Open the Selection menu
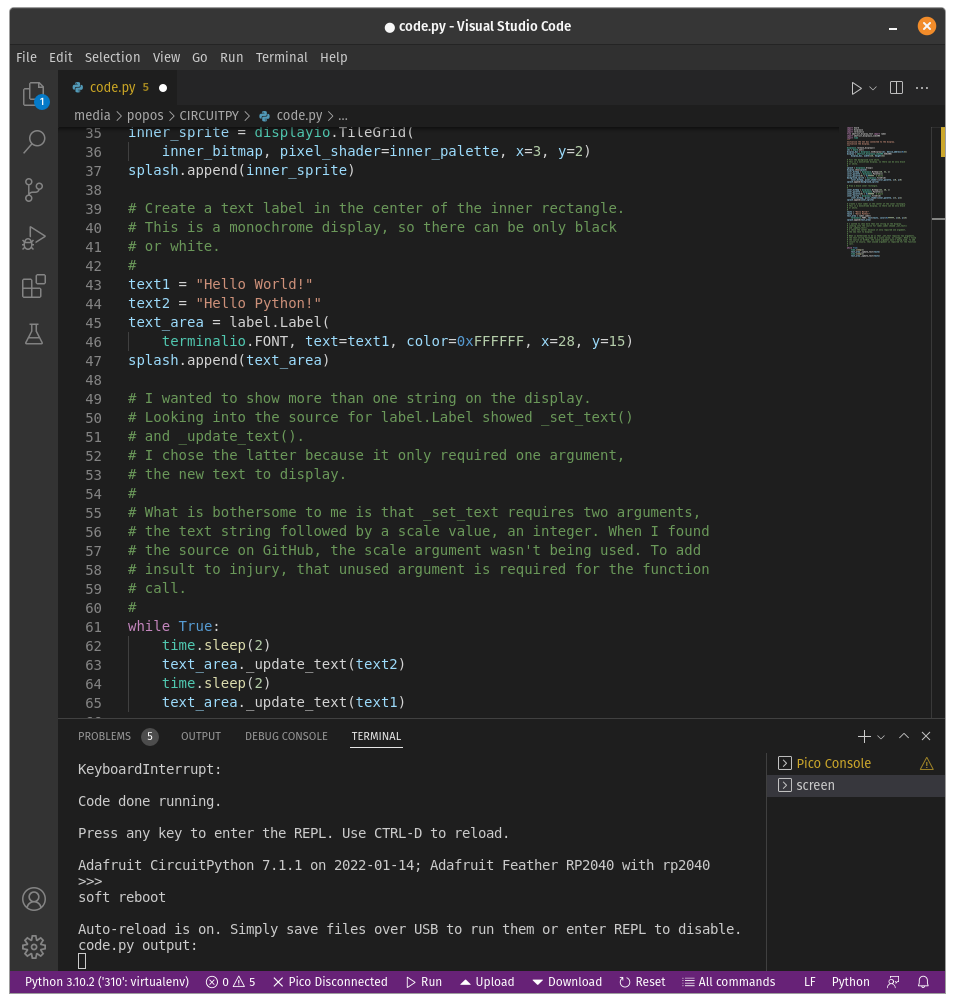The width and height of the screenshot is (955, 1003). point(113,58)
